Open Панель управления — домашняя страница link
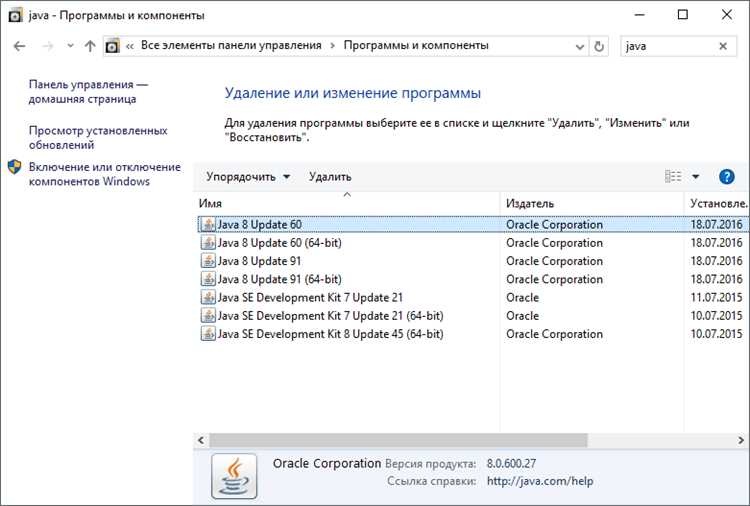The width and height of the screenshot is (750, 506). tap(88, 92)
